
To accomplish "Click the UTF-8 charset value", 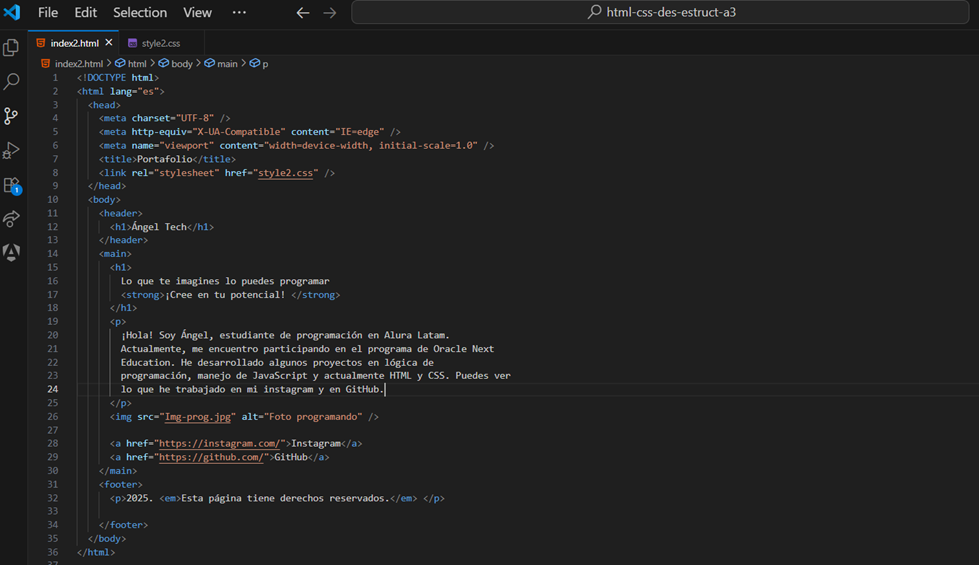I will [195, 118].
